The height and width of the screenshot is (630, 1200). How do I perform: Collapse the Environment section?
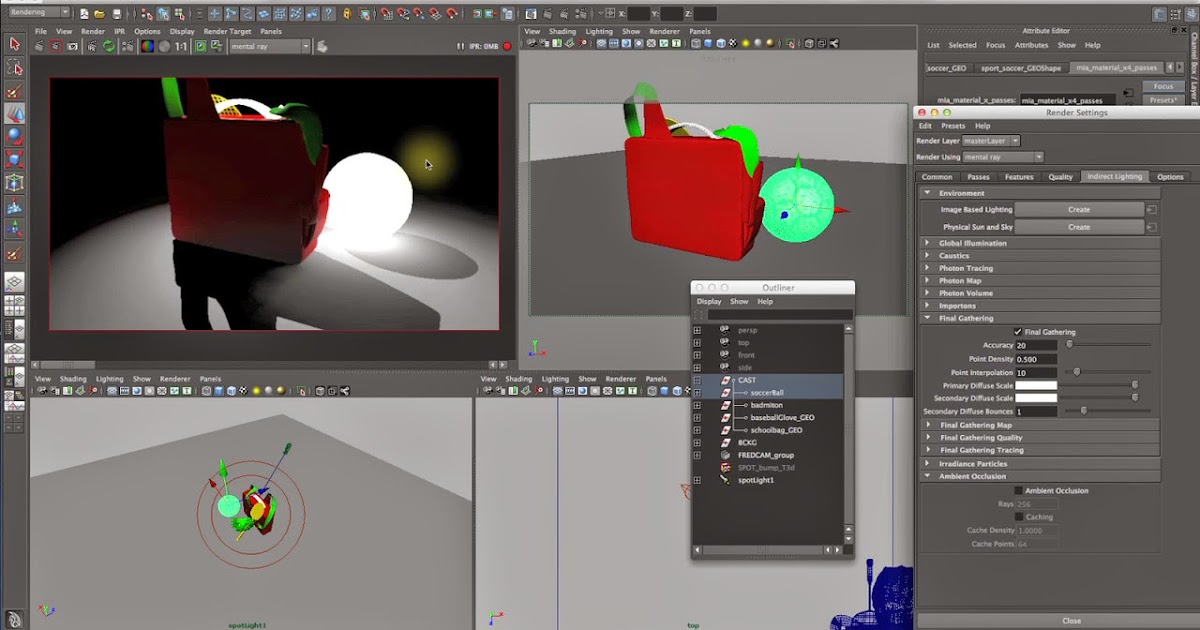coord(925,192)
